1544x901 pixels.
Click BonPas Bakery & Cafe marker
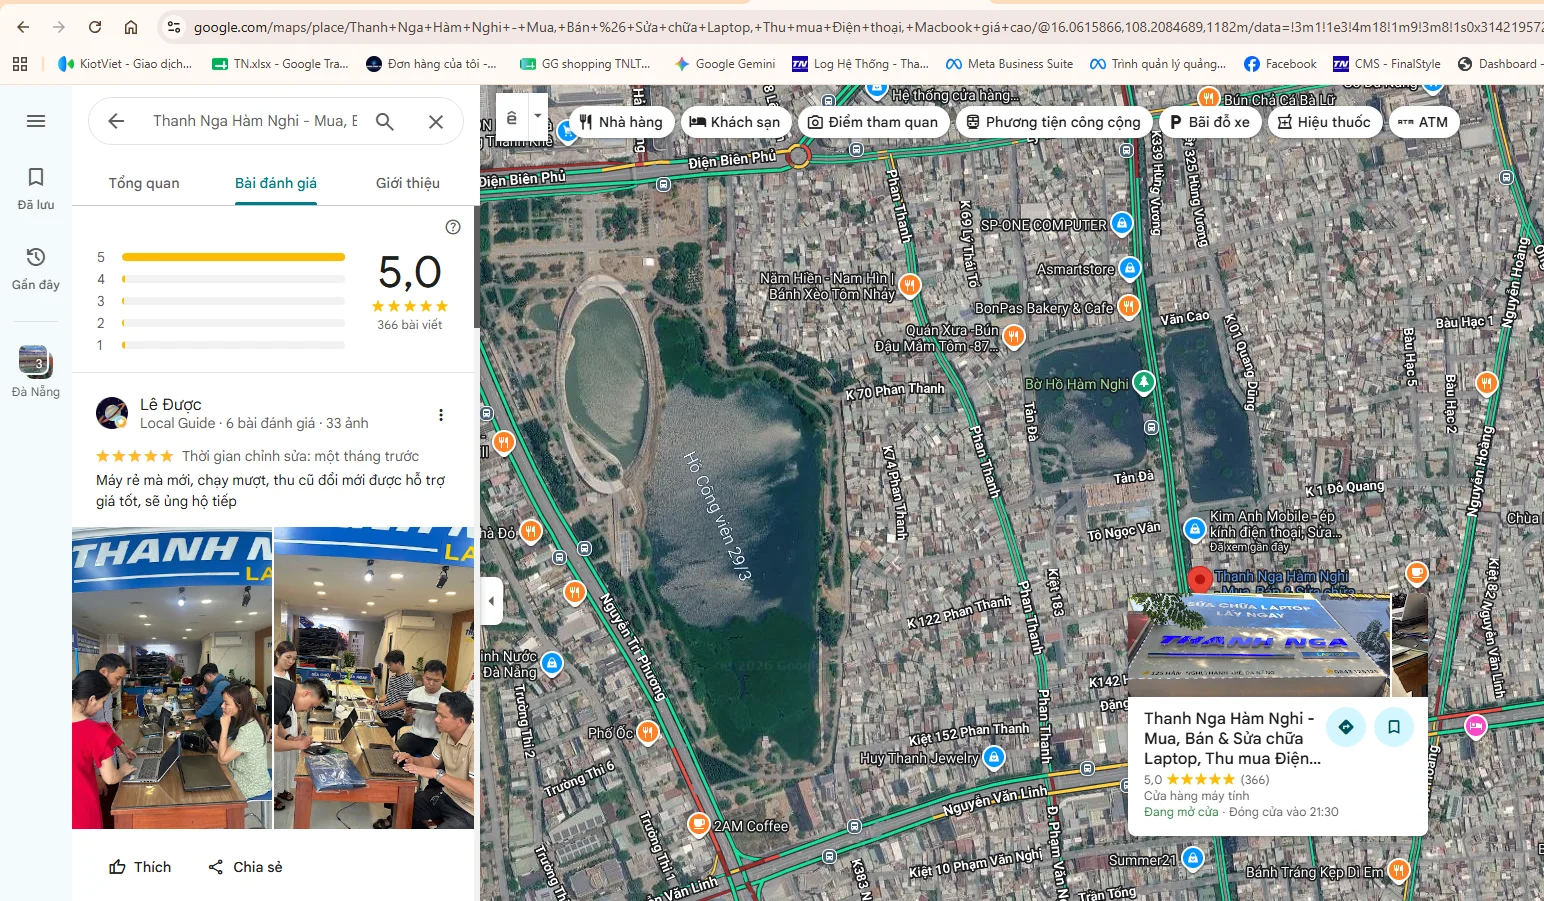pyautogui.click(x=1128, y=306)
